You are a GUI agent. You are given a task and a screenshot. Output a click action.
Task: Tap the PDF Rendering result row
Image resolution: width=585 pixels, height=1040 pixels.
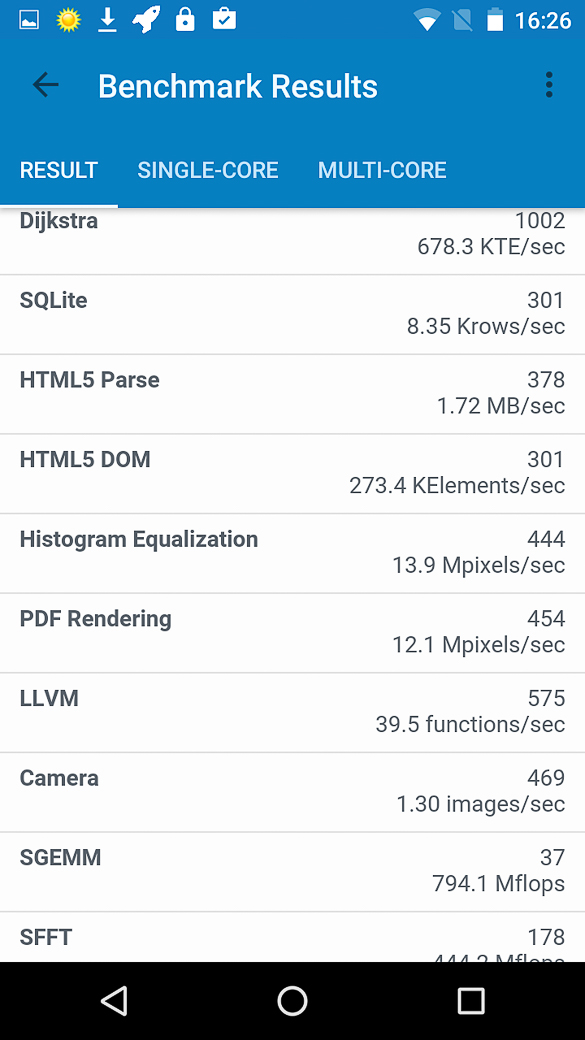292,633
